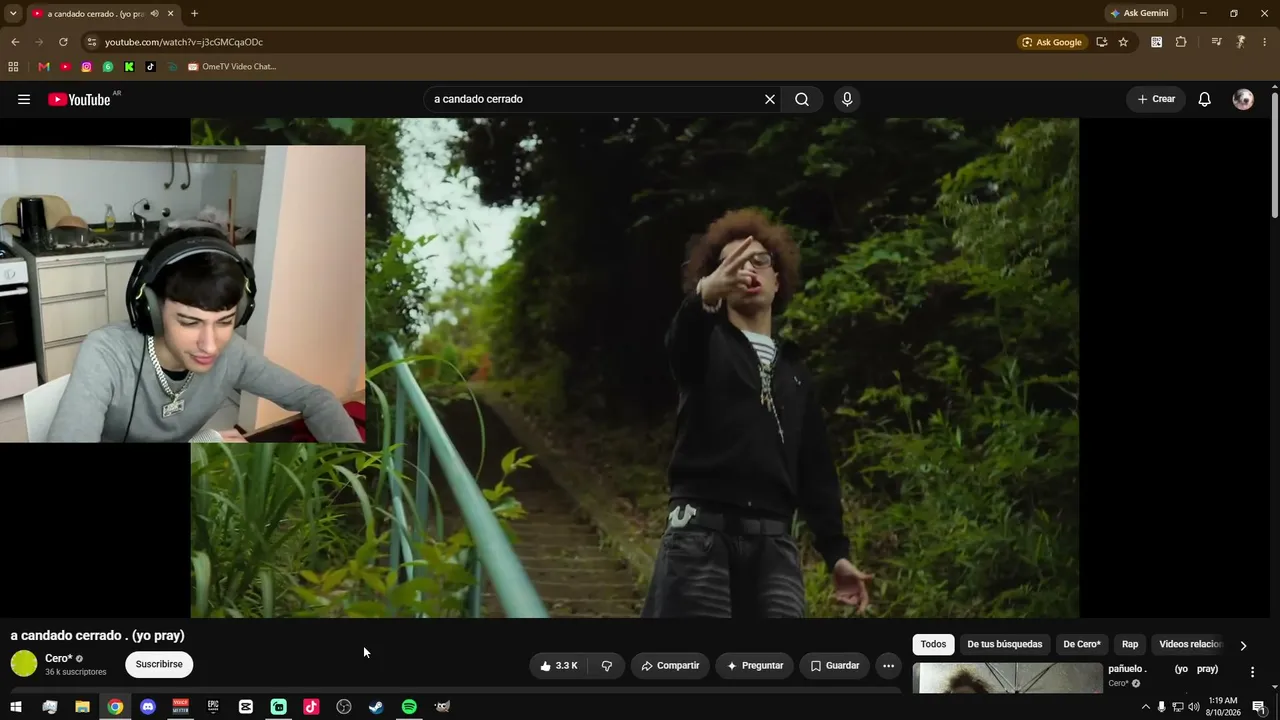Viewport: 1280px width, 720px height.
Task: Open Chrome media controls icon
Action: pos(1216,42)
